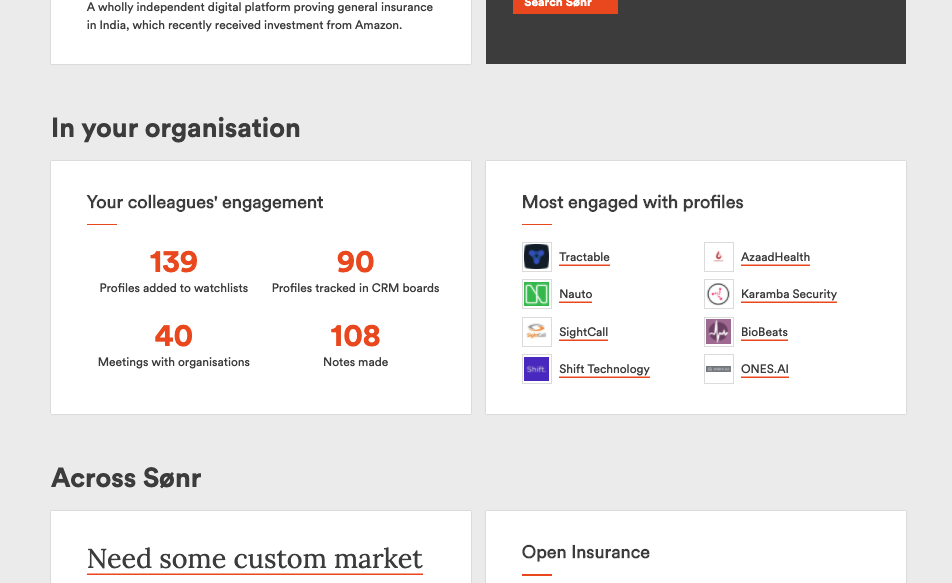952x583 pixels.
Task: Open the Nauto profile link
Action: [576, 295]
